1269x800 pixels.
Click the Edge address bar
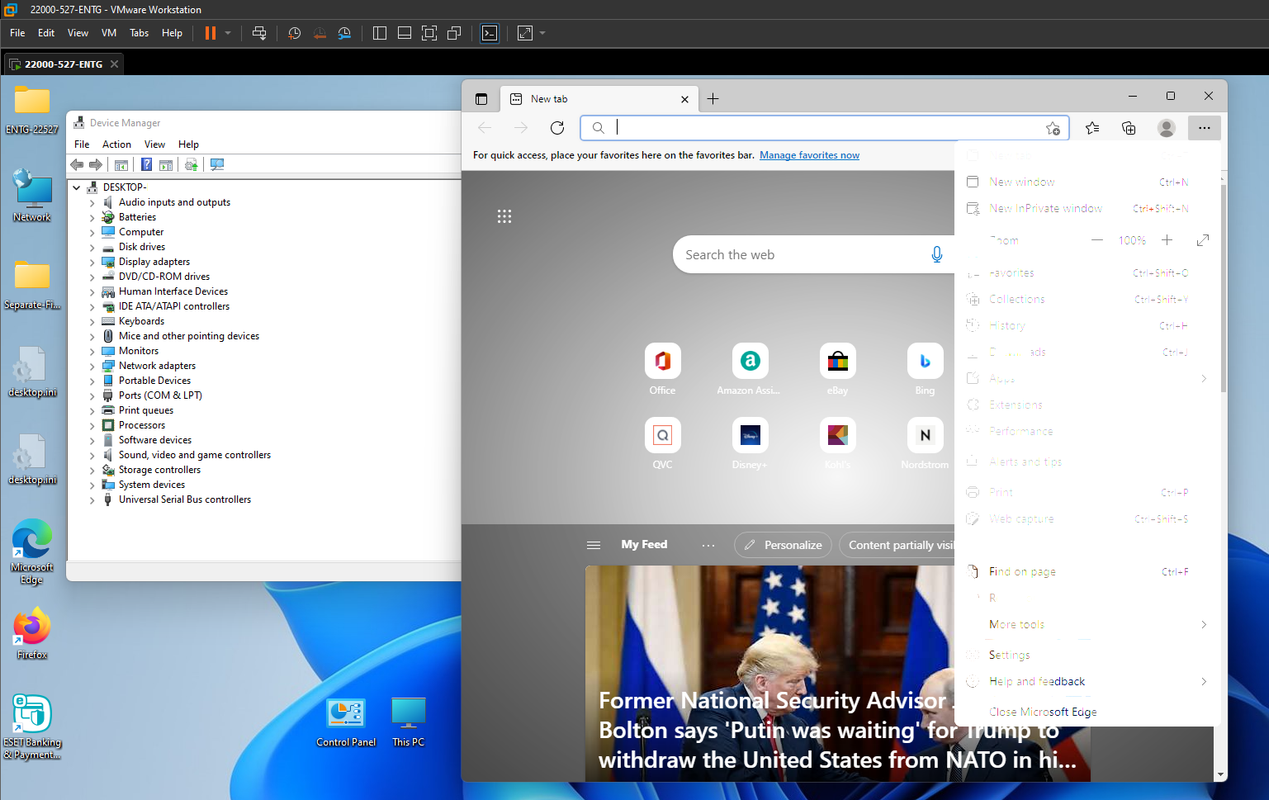pyautogui.click(x=825, y=128)
